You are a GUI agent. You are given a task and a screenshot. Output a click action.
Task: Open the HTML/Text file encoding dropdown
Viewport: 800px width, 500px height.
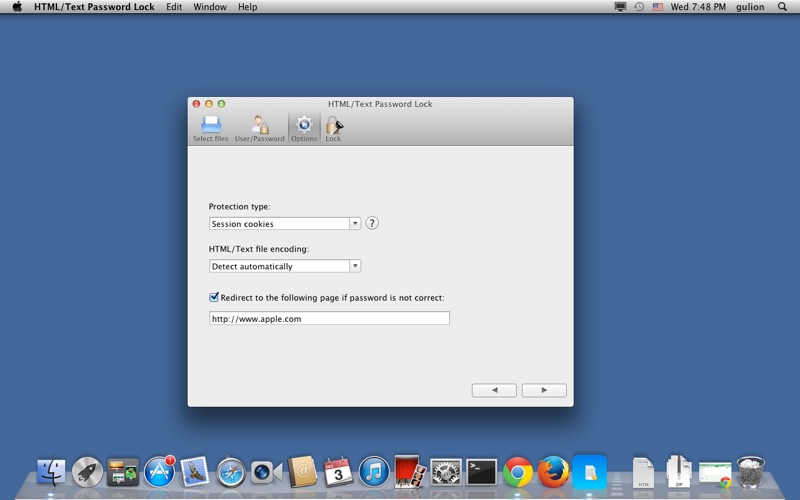point(285,266)
